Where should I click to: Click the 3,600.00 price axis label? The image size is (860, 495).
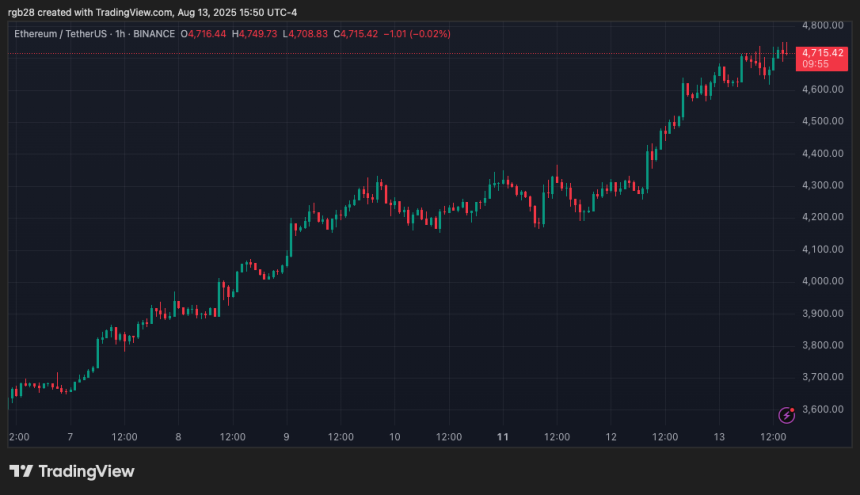pyautogui.click(x=823, y=409)
